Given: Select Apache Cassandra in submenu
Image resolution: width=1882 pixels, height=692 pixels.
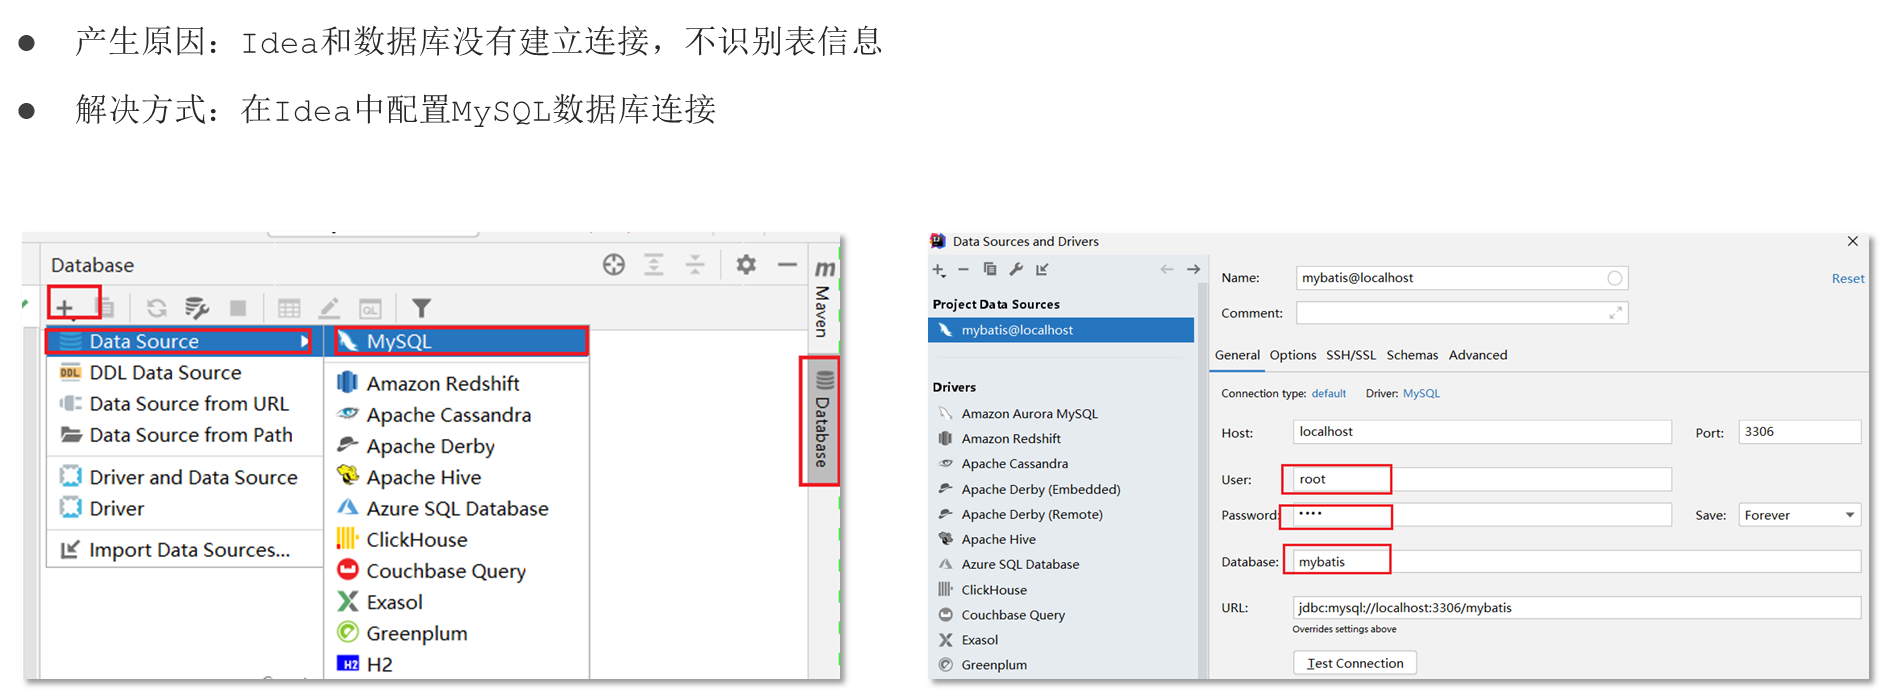Looking at the screenshot, I should pyautogui.click(x=458, y=415).
